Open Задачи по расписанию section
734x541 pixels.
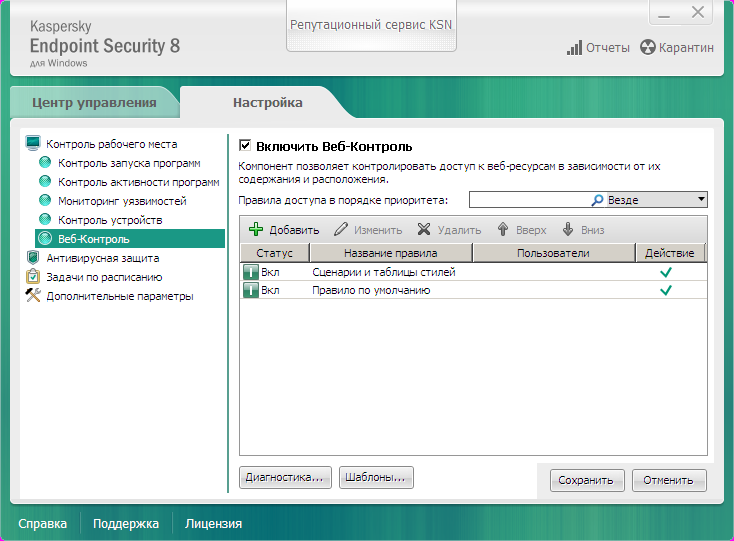[x=104, y=277]
